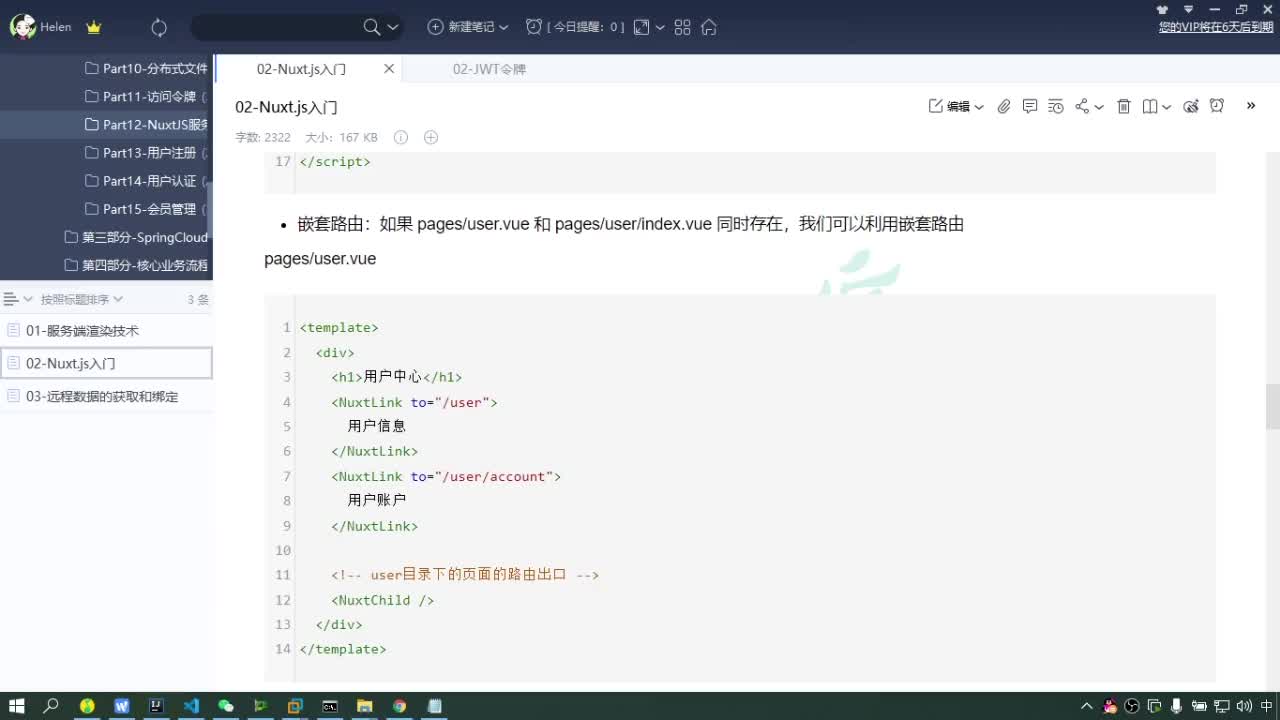Open the 按照标题排序 sort dropdown

[x=81, y=299]
